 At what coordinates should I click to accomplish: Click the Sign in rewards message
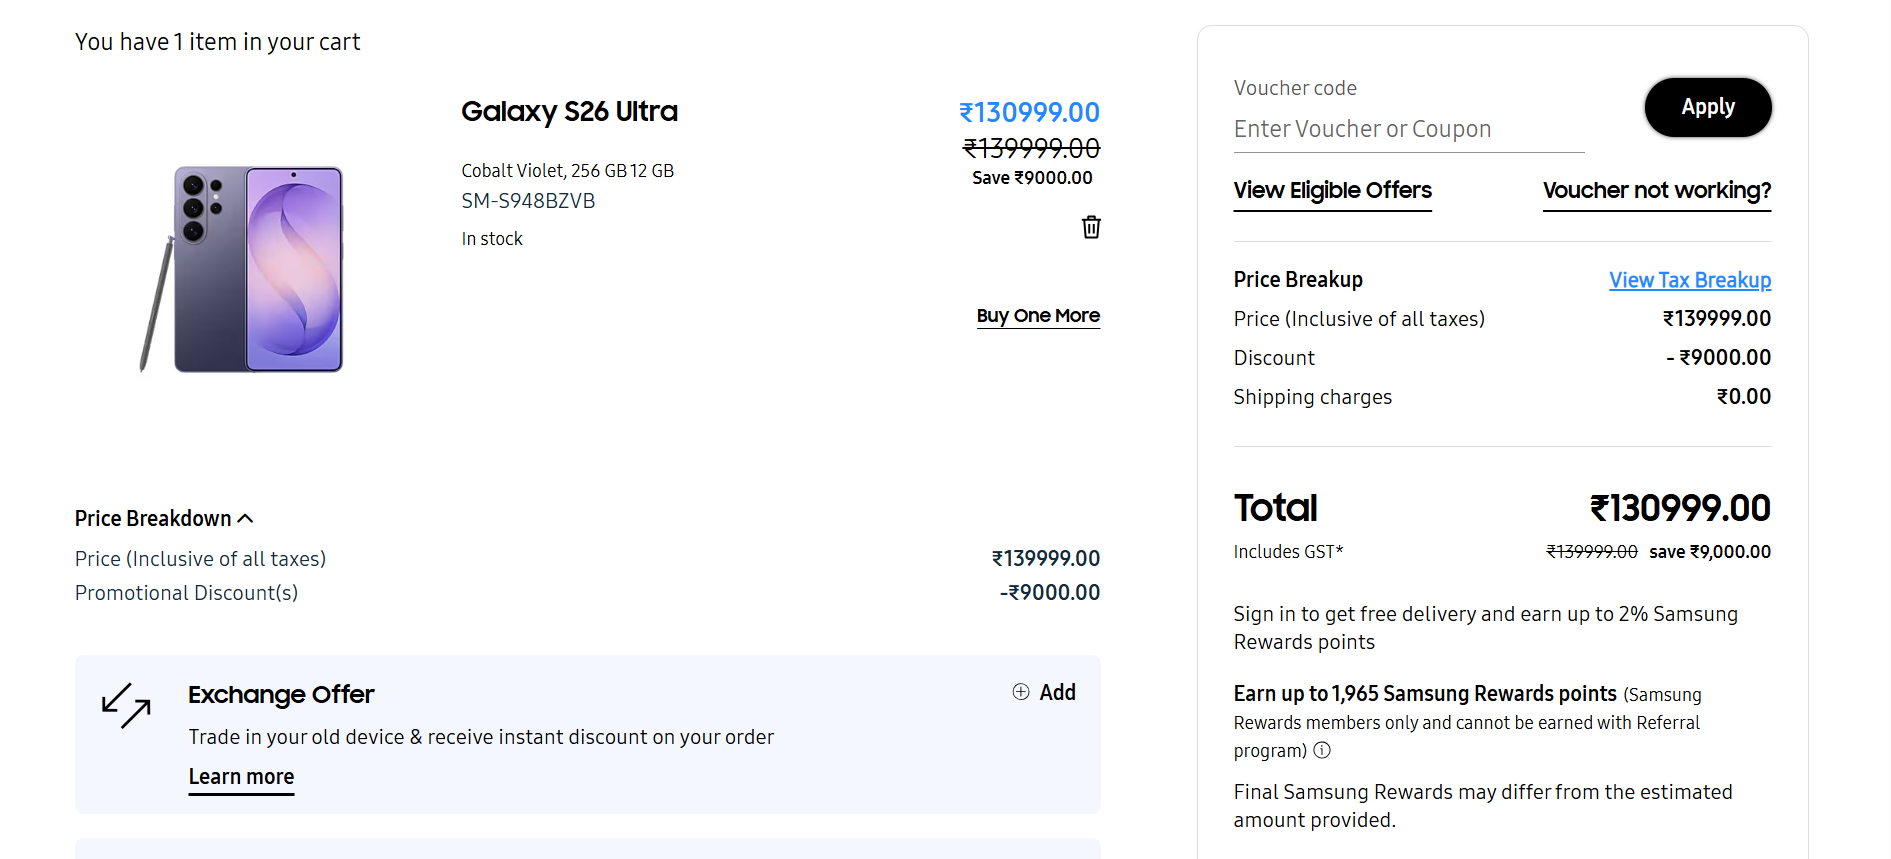click(1486, 628)
